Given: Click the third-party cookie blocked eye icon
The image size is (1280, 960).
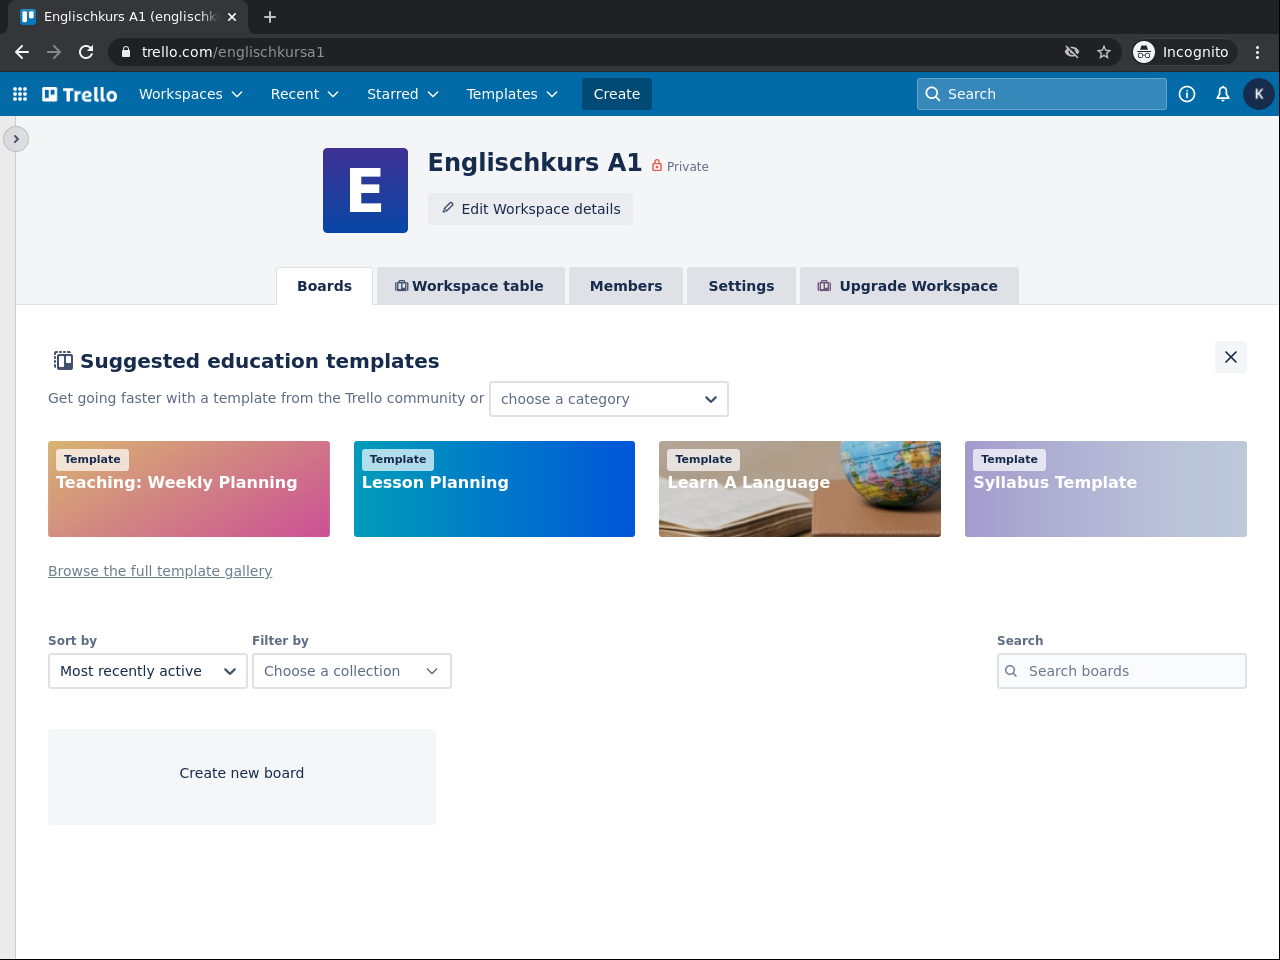Looking at the screenshot, I should (x=1072, y=52).
